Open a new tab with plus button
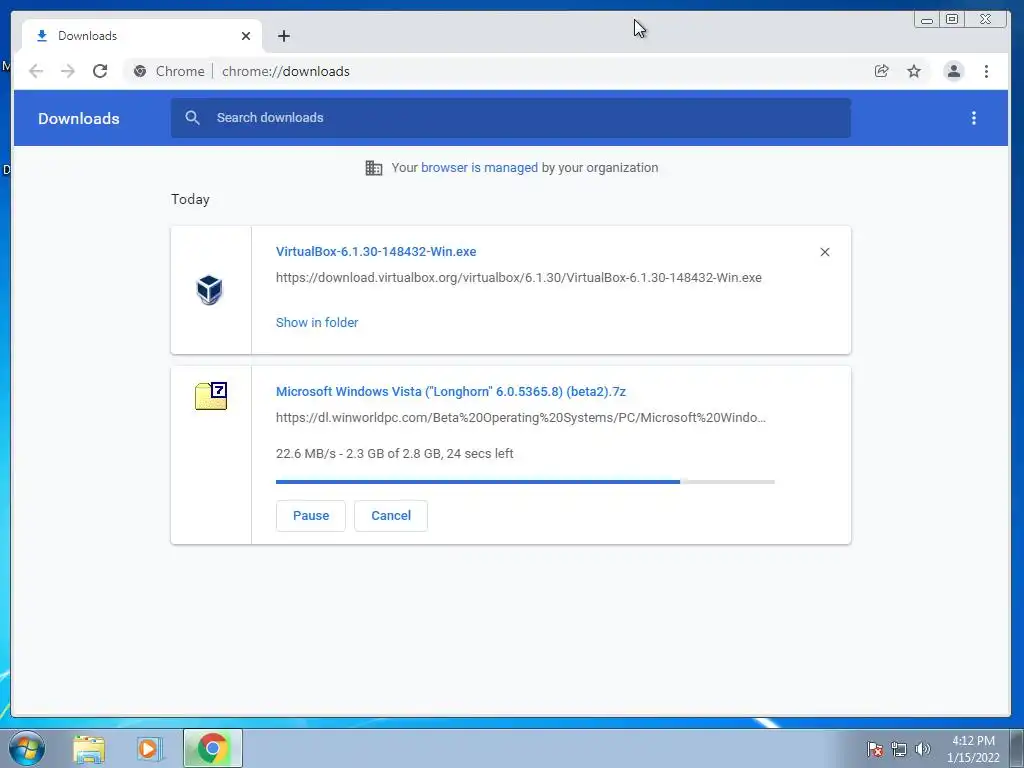 coord(283,36)
